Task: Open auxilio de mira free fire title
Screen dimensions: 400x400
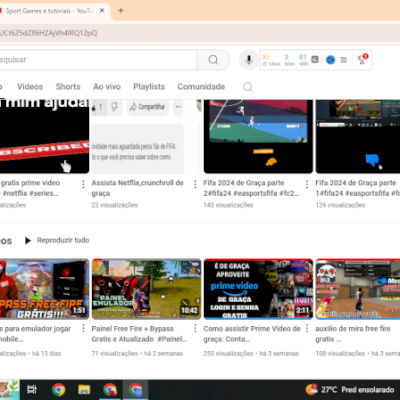Action: pos(353,334)
